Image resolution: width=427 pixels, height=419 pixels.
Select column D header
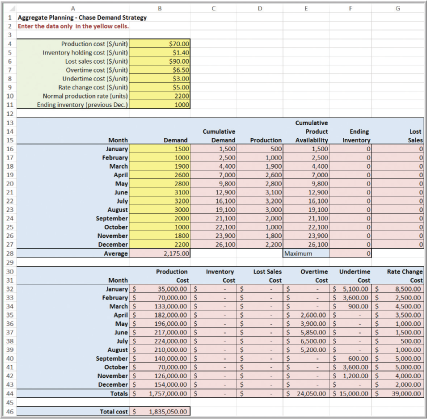pos(260,8)
